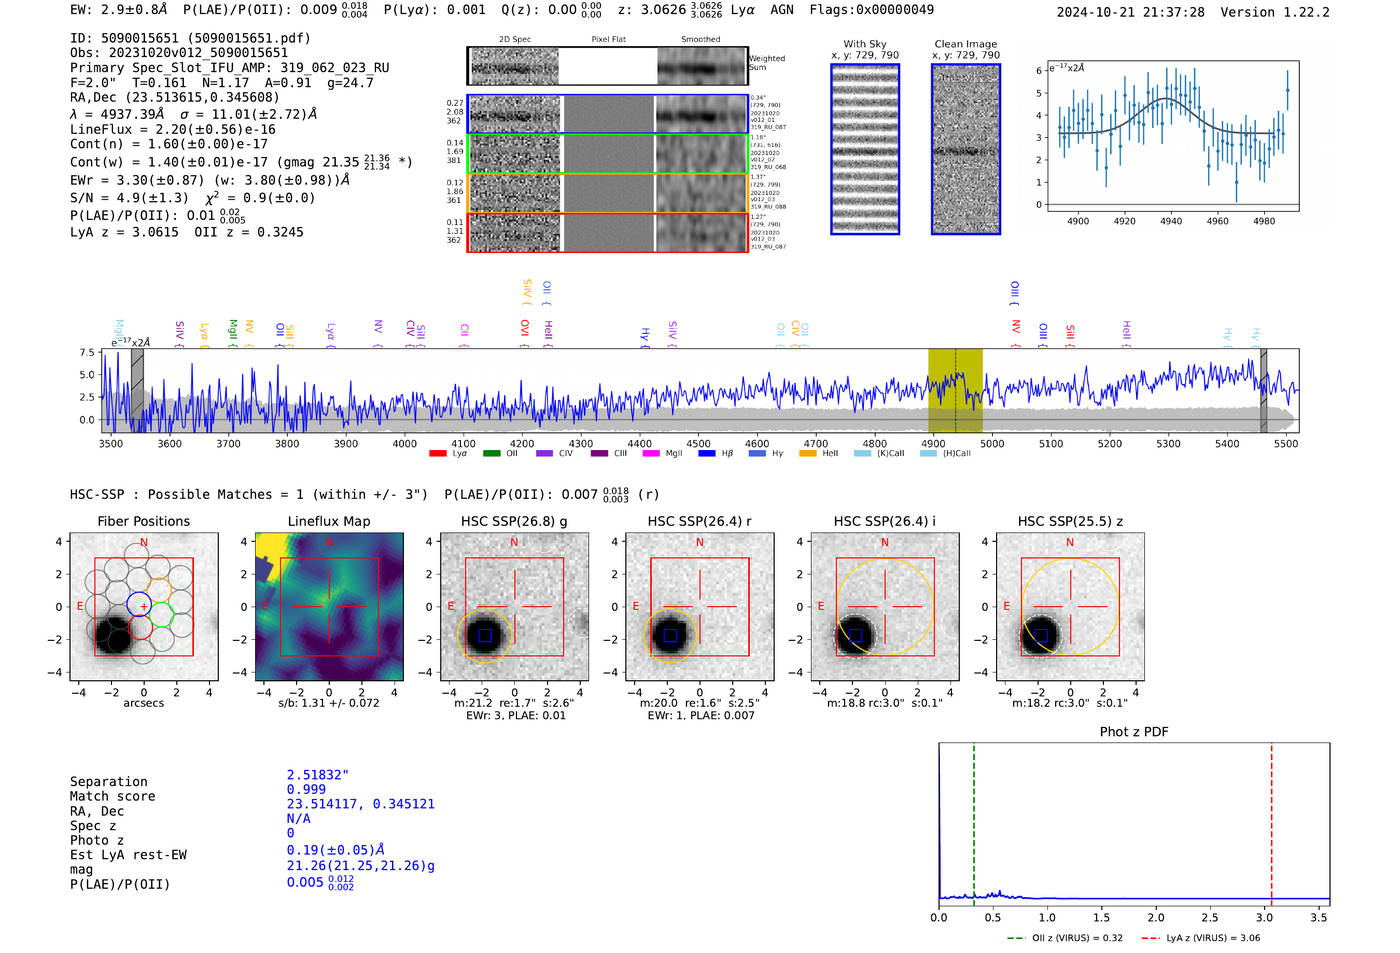The width and height of the screenshot is (1400, 953).
Task: Select the orange-bordered 2D fiber spectrum row
Action: pyautogui.click(x=607, y=193)
